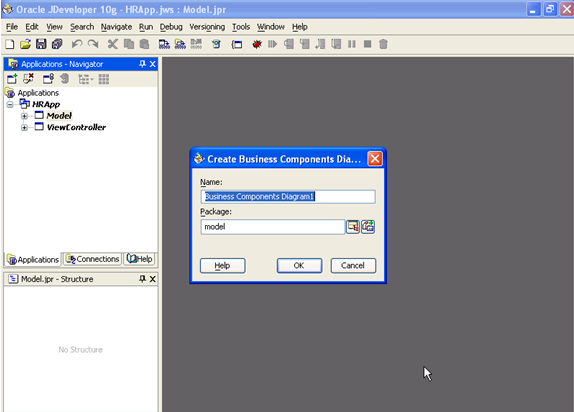The width and height of the screenshot is (574, 412).
Task: Select the Applications root node
Action: coord(38,93)
